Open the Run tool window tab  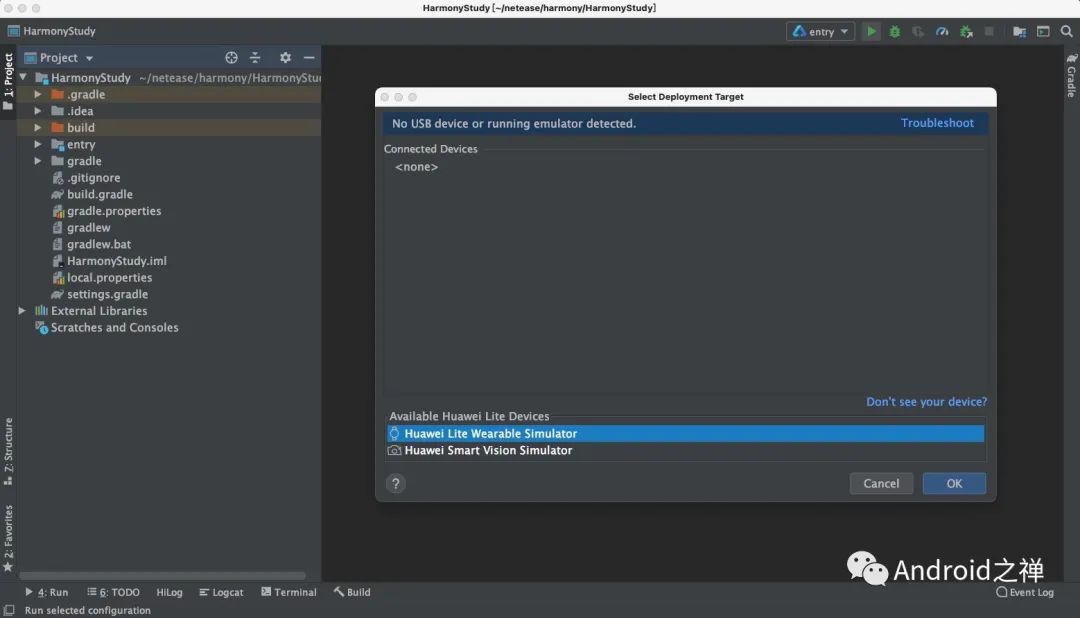pos(47,592)
